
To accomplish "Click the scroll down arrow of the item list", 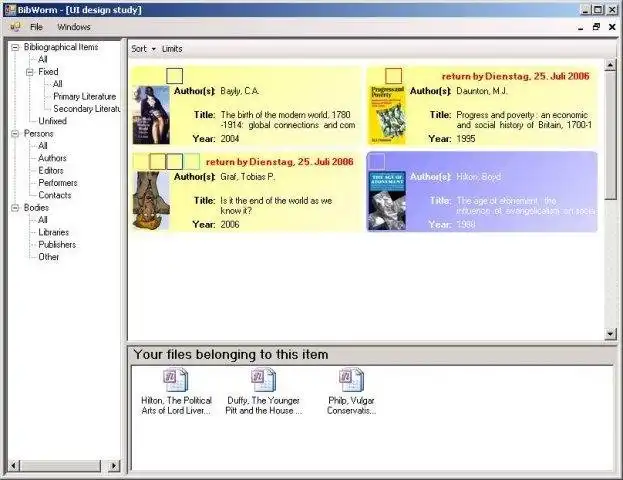I will point(610,334).
